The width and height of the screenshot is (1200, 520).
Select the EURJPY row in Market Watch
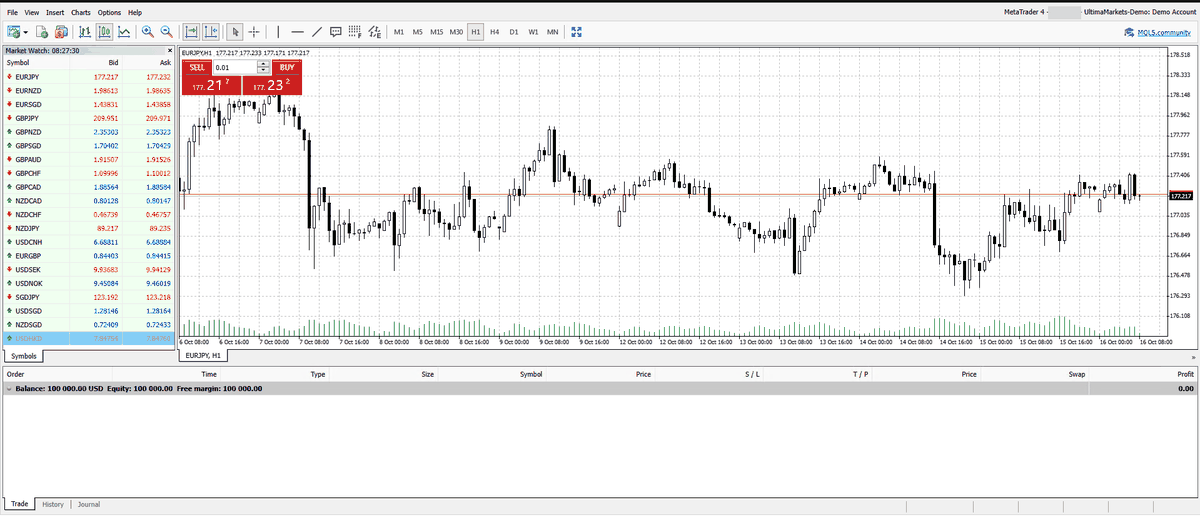click(88, 76)
